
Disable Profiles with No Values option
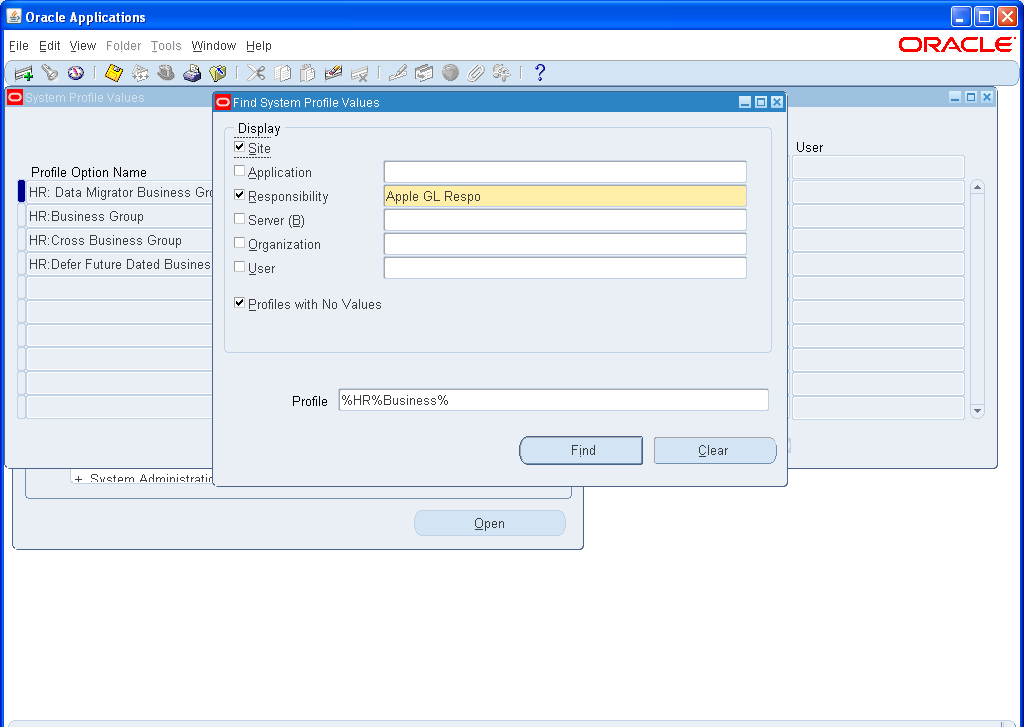[x=239, y=304]
